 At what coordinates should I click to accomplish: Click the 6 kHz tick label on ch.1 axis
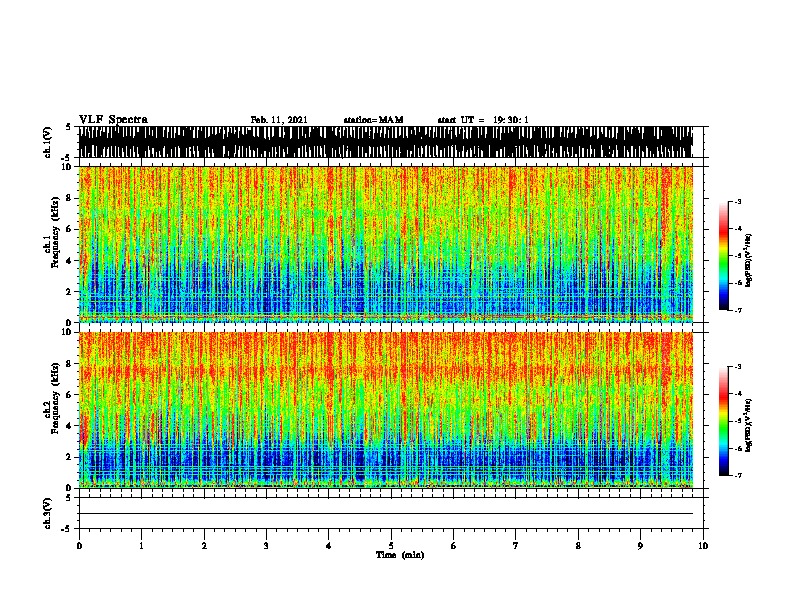(x=69, y=230)
